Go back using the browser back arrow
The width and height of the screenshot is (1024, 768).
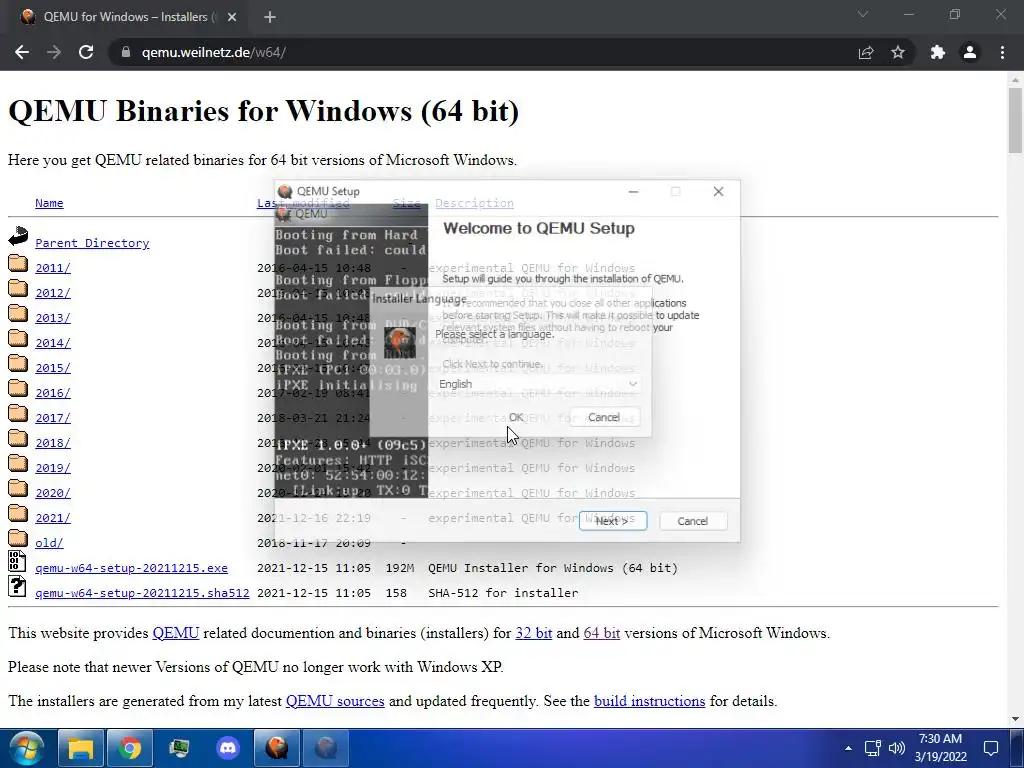(x=22, y=52)
